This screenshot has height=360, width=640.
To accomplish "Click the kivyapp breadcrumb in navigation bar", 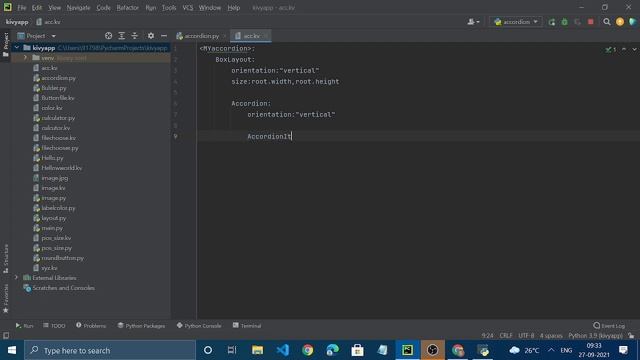I will click(x=17, y=22).
